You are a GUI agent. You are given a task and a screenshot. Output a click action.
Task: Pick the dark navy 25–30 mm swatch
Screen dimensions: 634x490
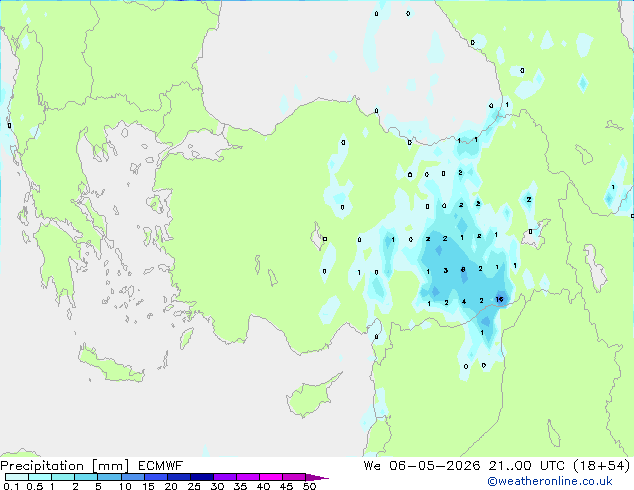[x=201, y=477]
